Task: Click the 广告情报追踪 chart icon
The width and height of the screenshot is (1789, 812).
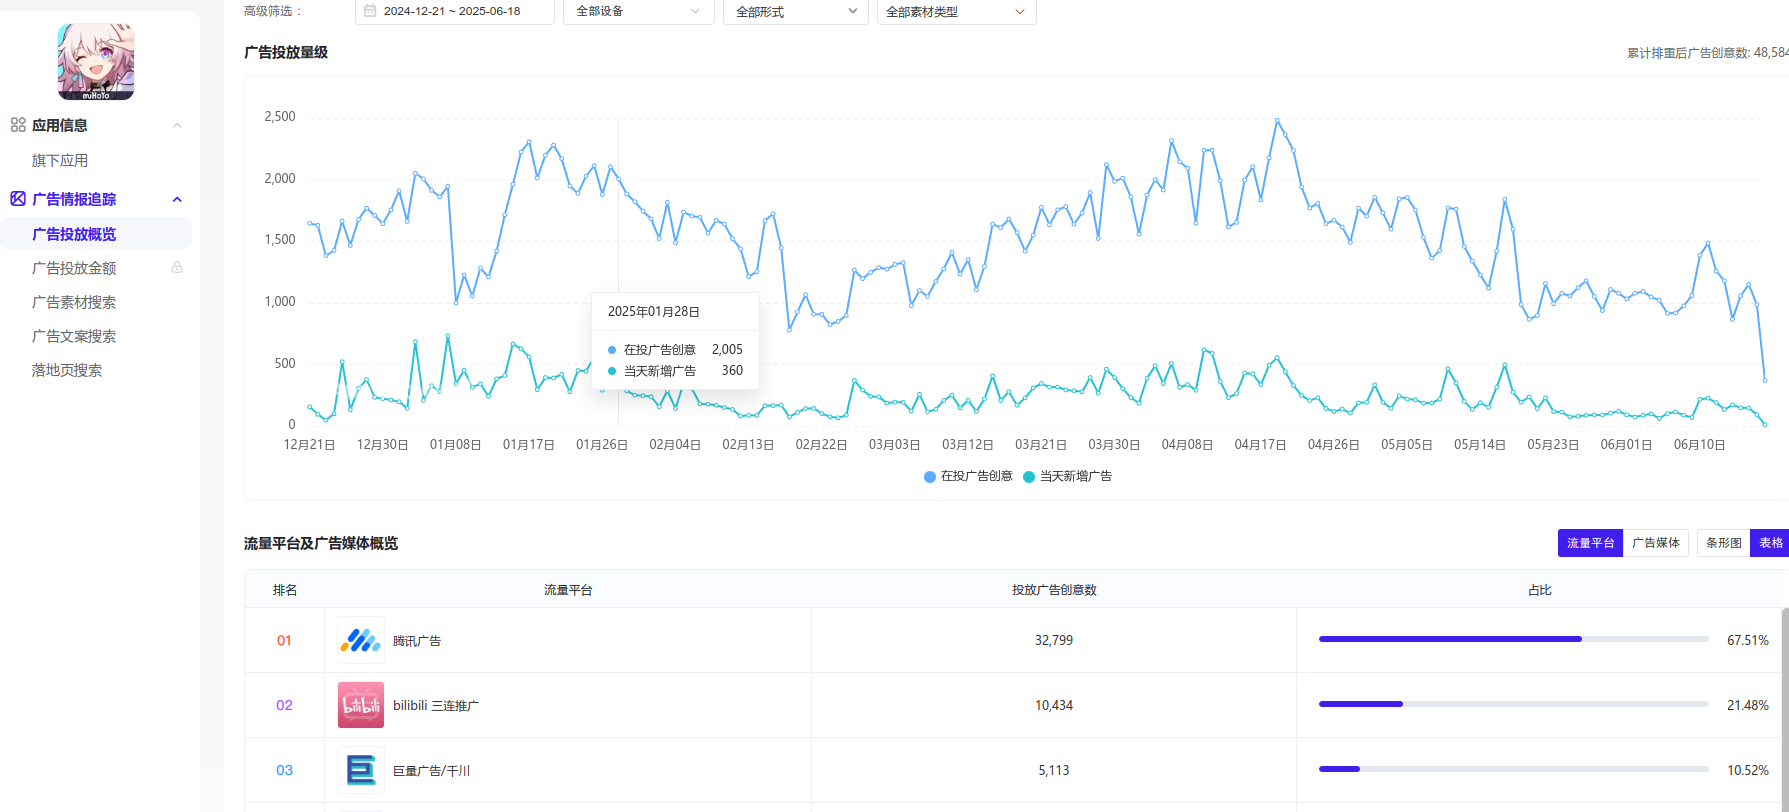Action: click(x=18, y=199)
